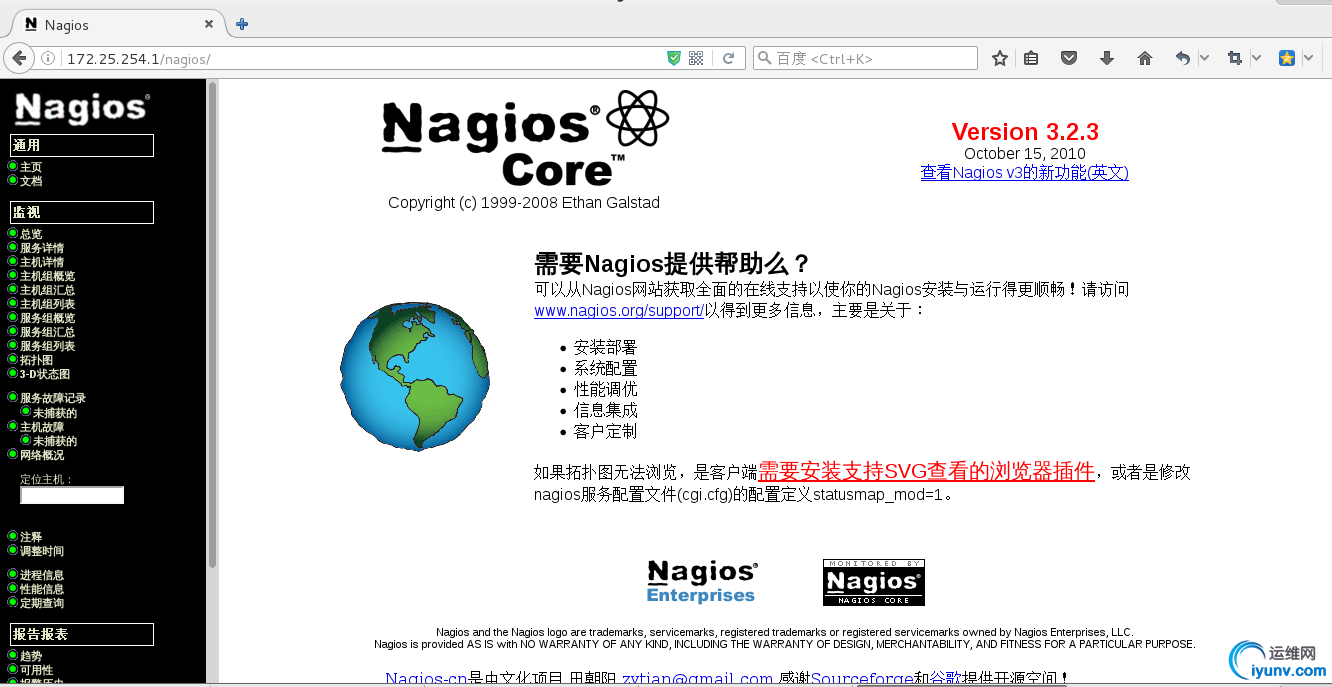
Task: Open 性能信息 in the sidebar
Action: coord(42,589)
